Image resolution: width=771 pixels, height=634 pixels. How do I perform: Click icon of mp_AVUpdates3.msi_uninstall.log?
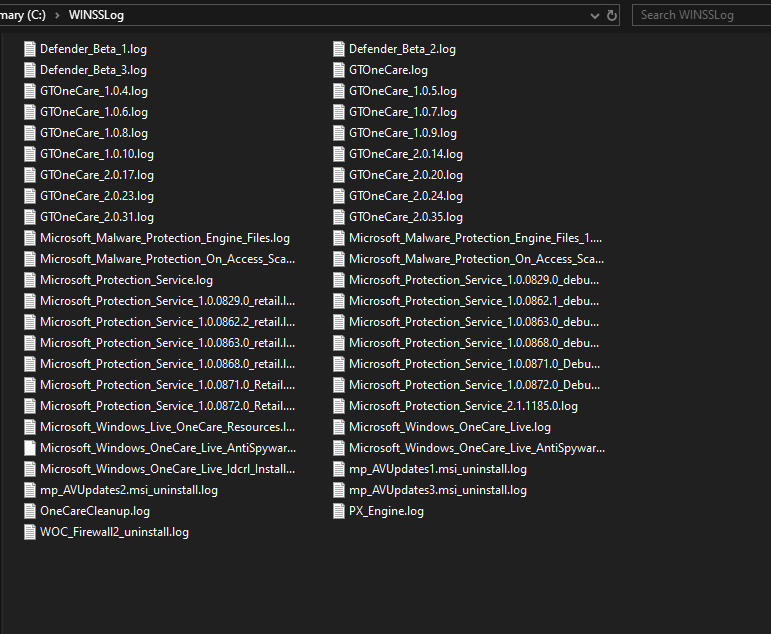point(339,490)
